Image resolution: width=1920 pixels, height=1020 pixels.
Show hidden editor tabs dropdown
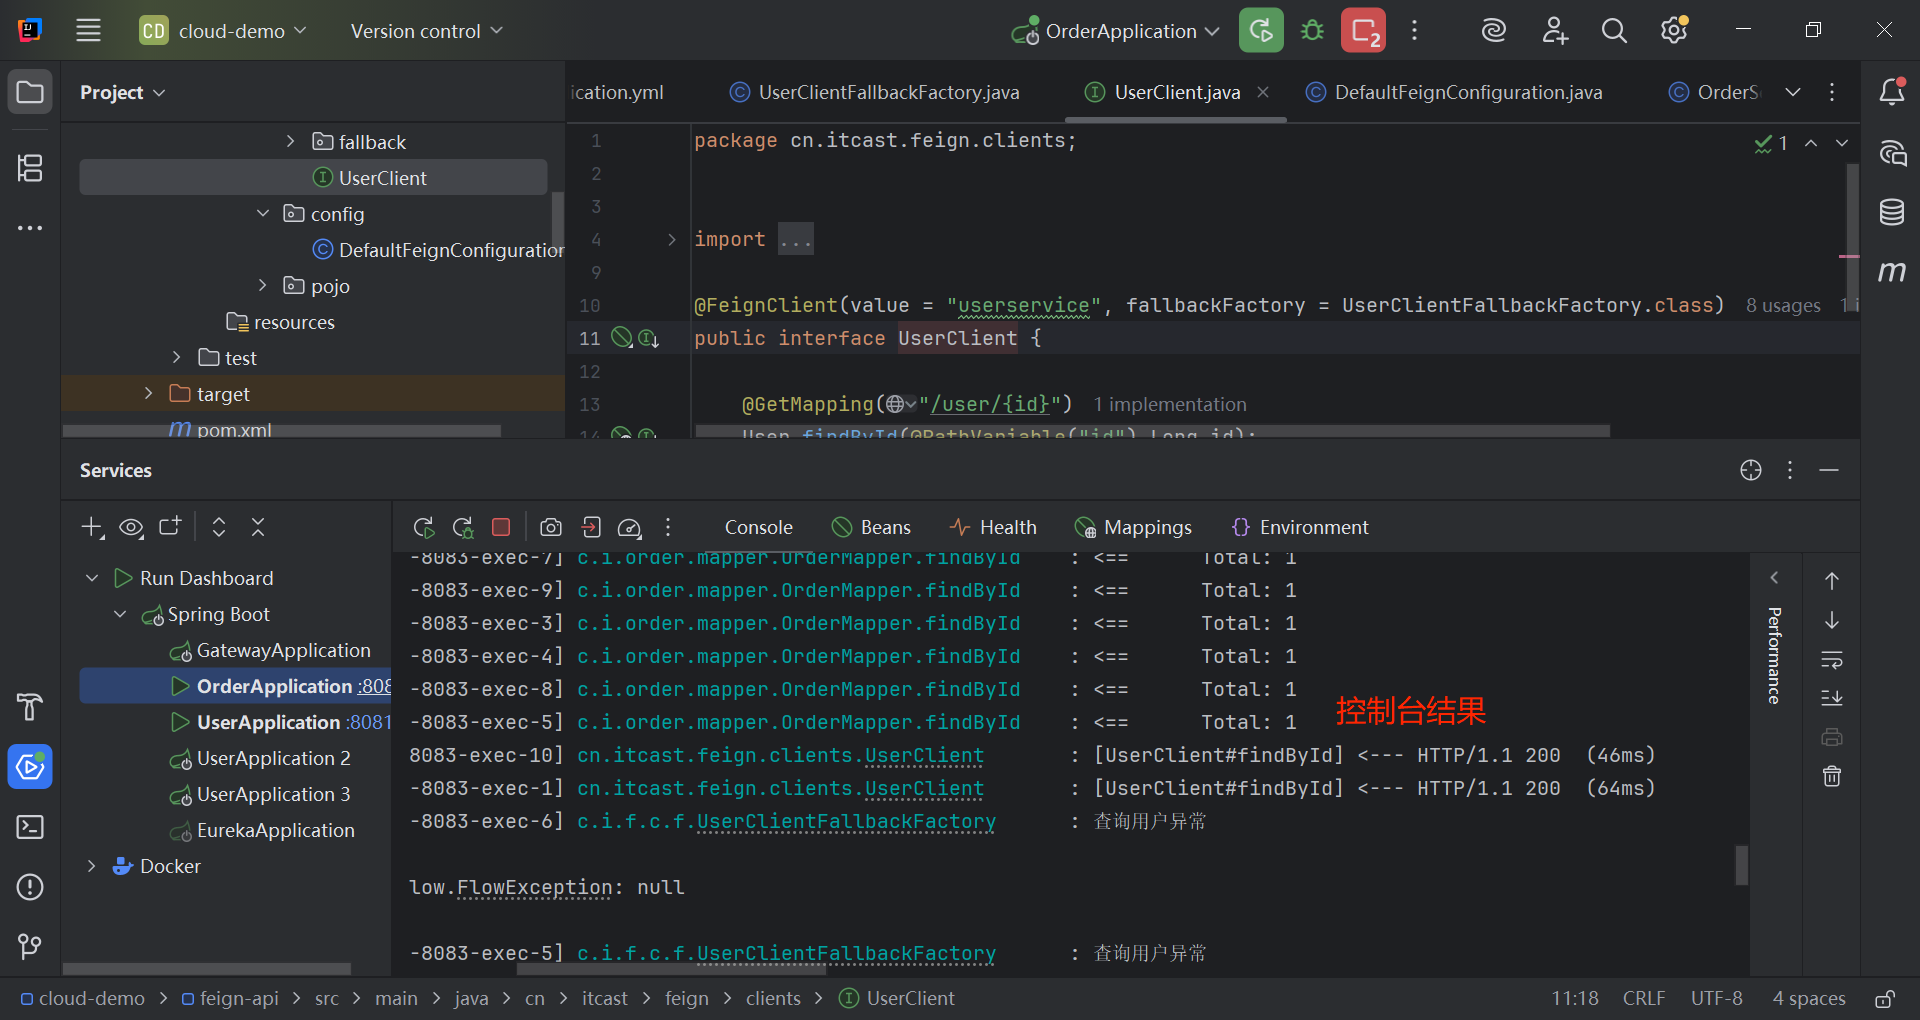coord(1793,92)
